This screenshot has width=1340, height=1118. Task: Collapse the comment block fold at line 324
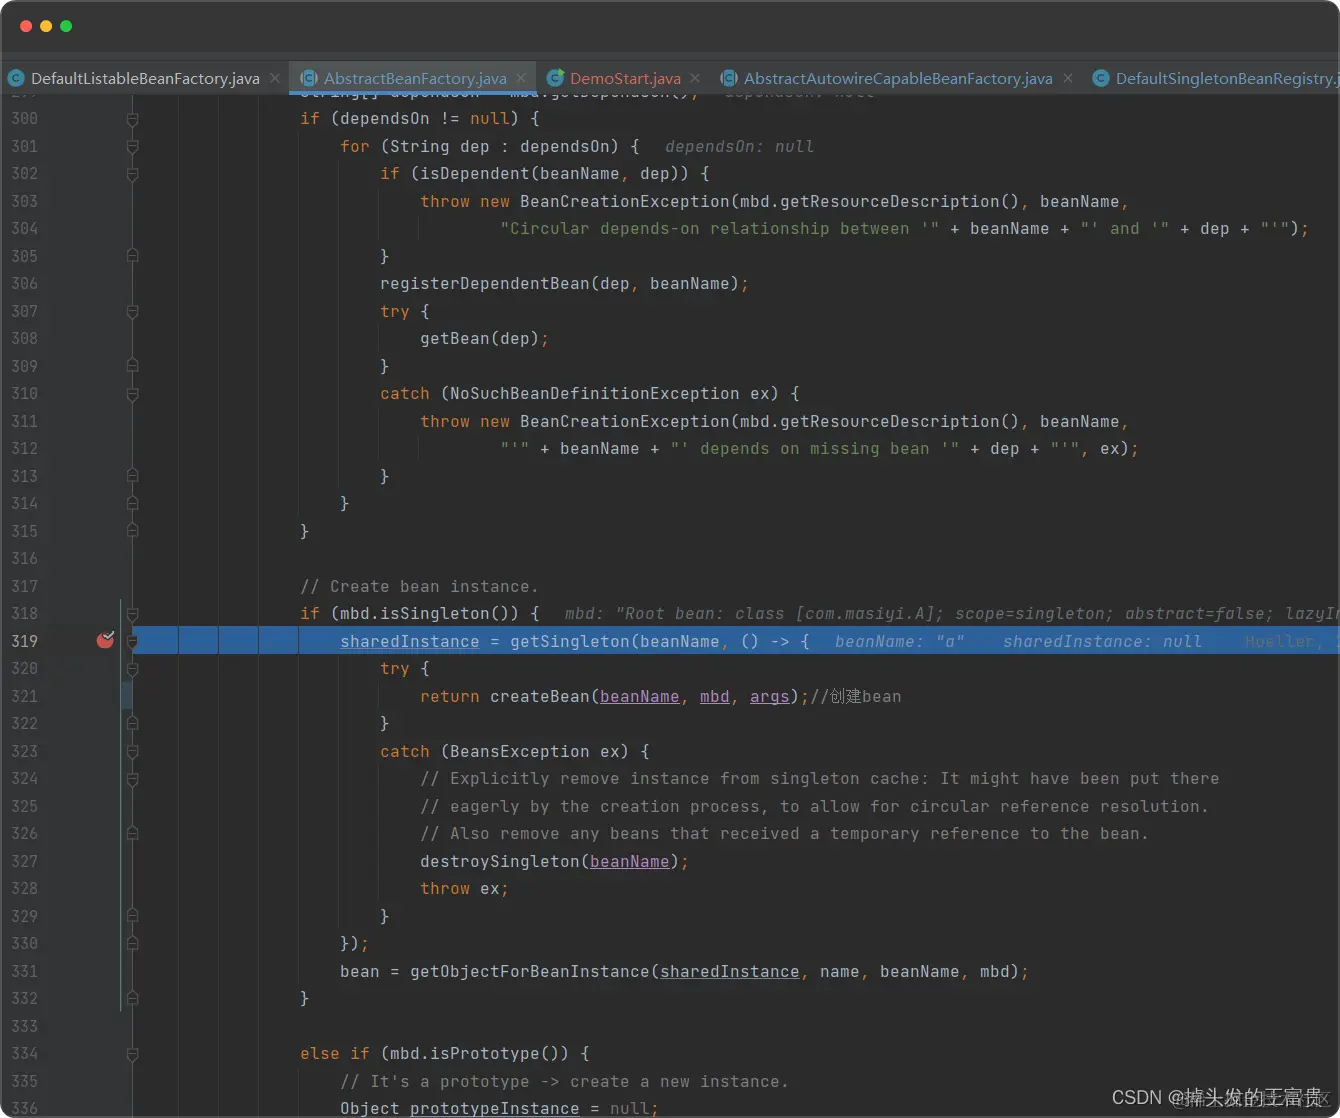(132, 779)
